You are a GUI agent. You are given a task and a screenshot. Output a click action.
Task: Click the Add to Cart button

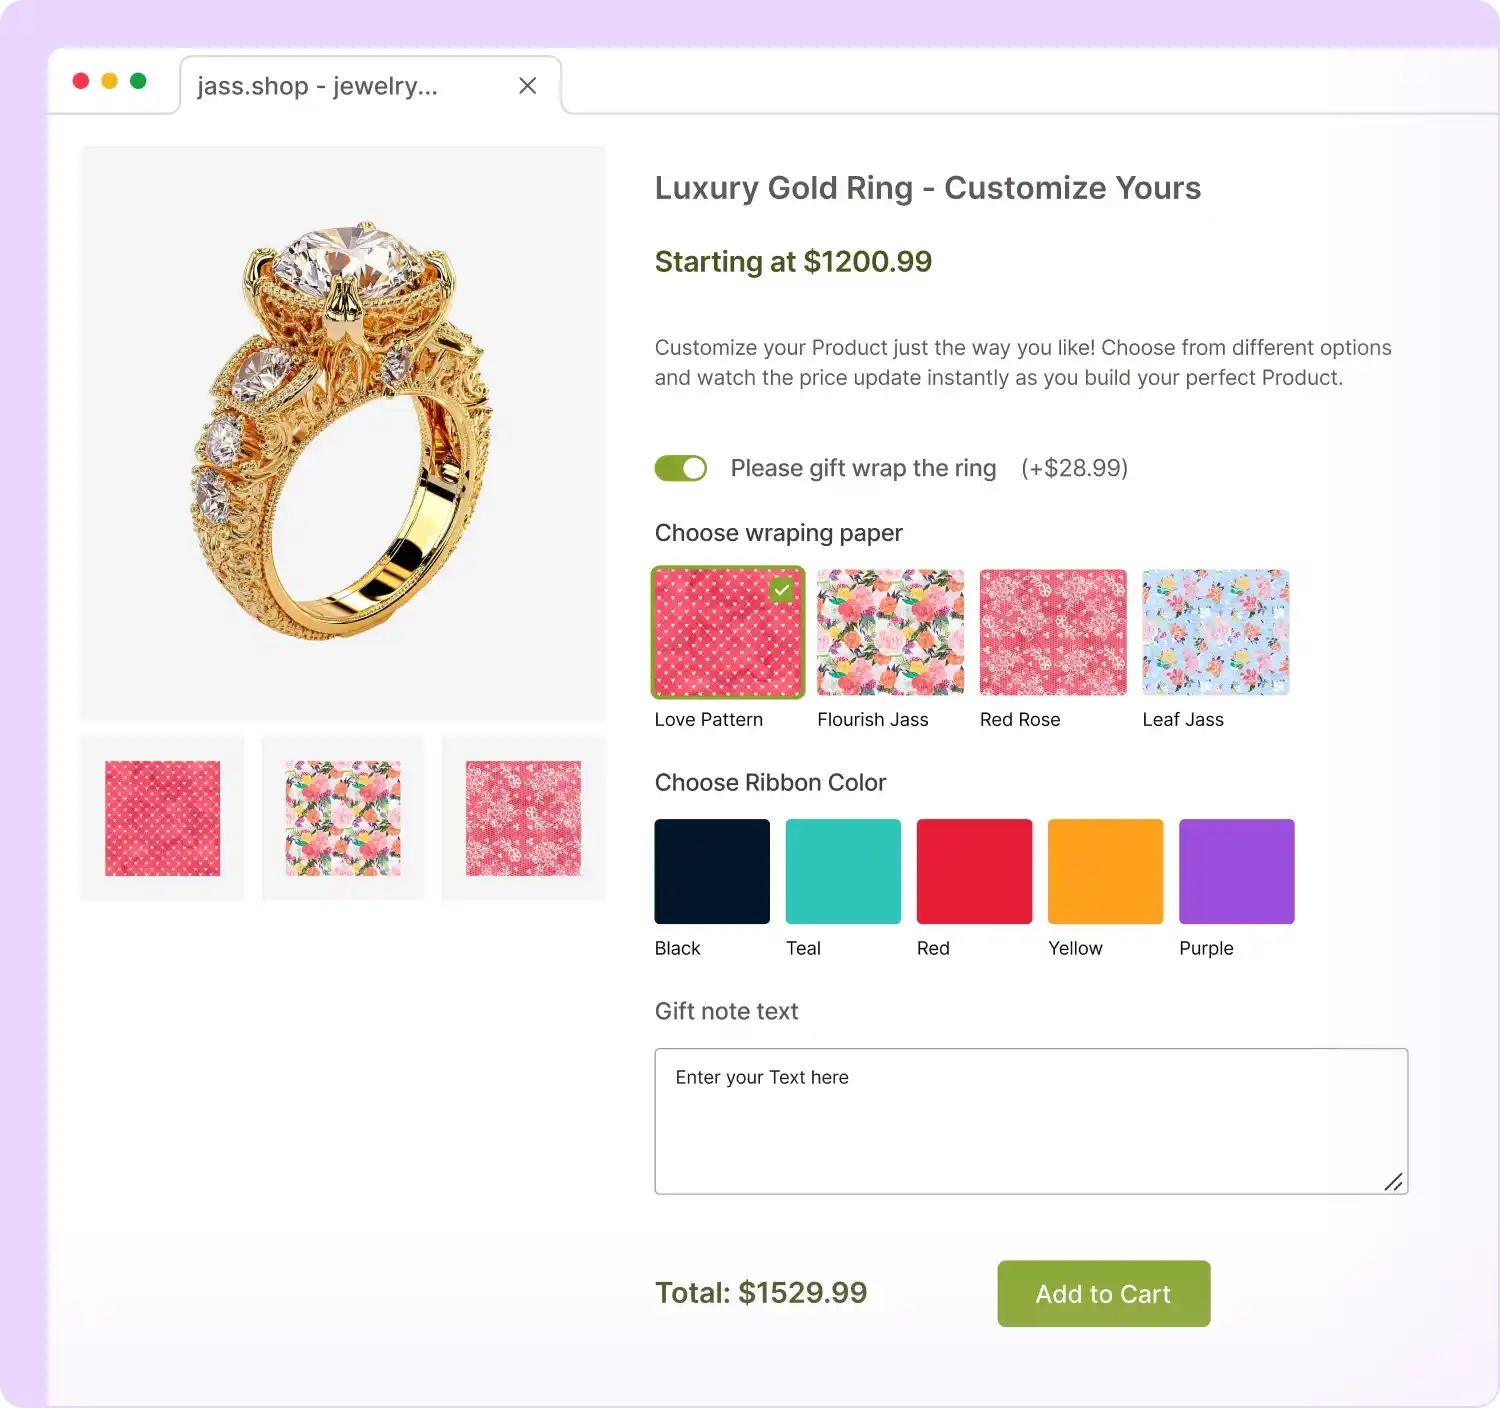1103,1293
